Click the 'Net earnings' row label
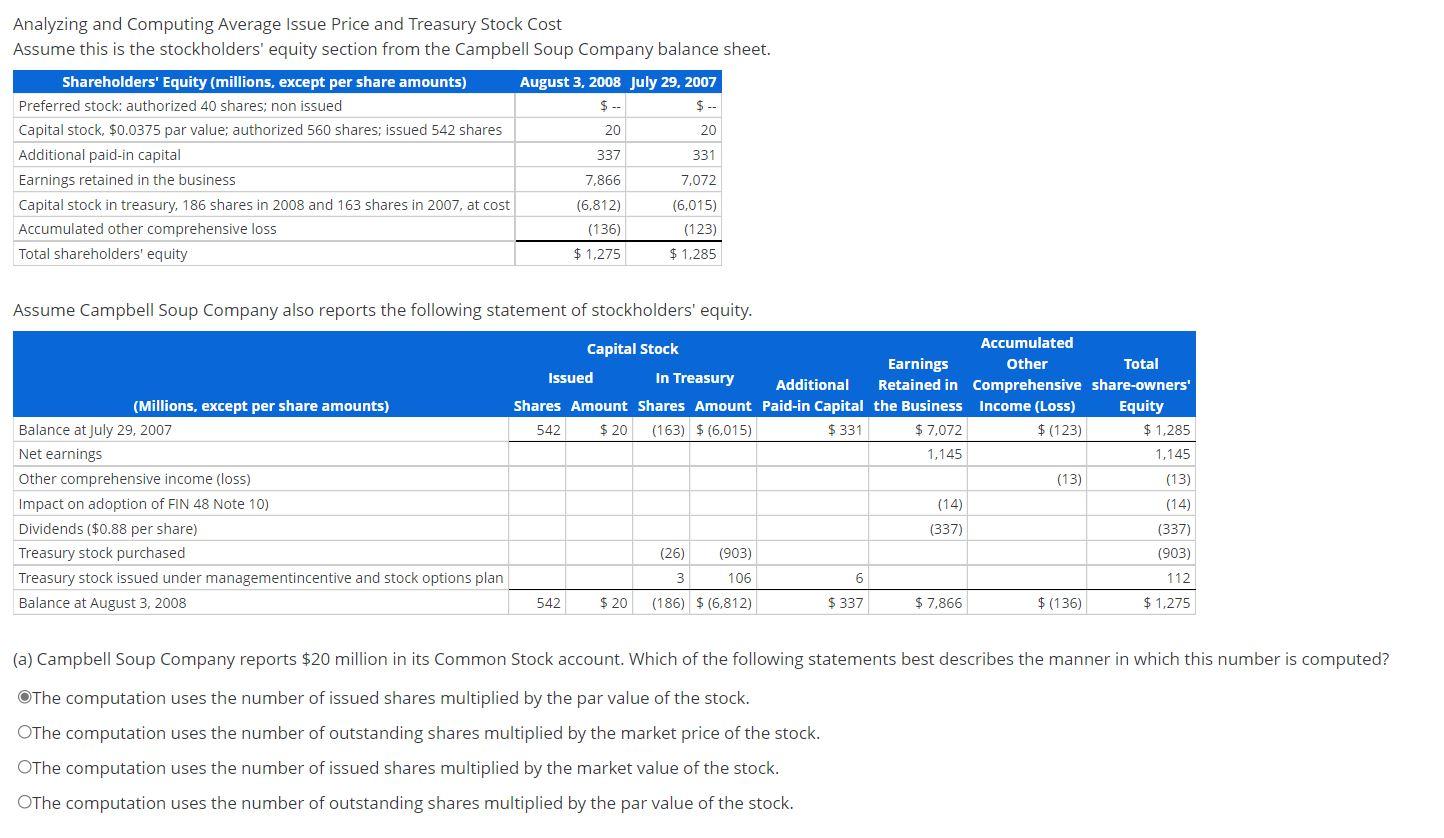Image resolution: width=1444 pixels, height=838 pixels. [60, 454]
